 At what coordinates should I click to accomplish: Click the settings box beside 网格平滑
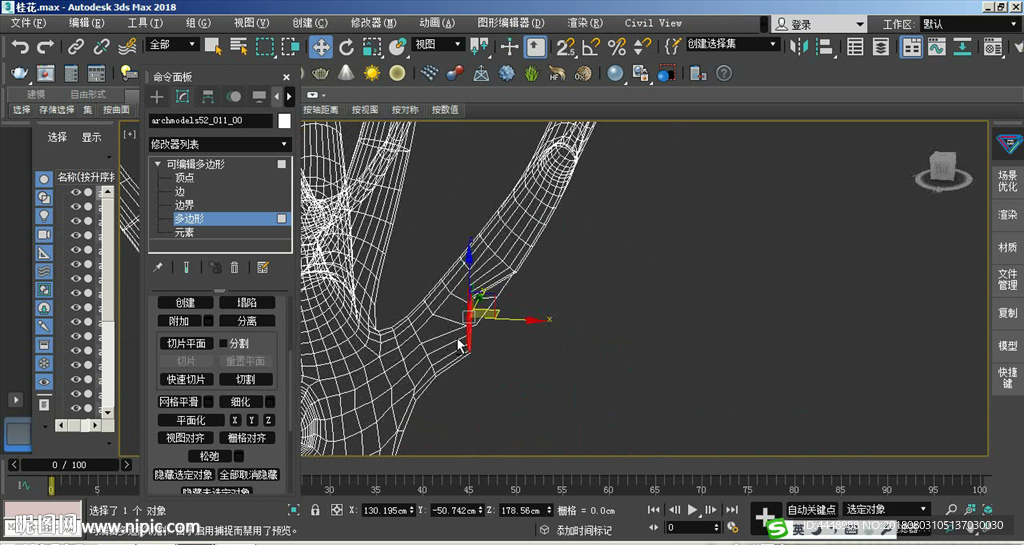pos(208,402)
